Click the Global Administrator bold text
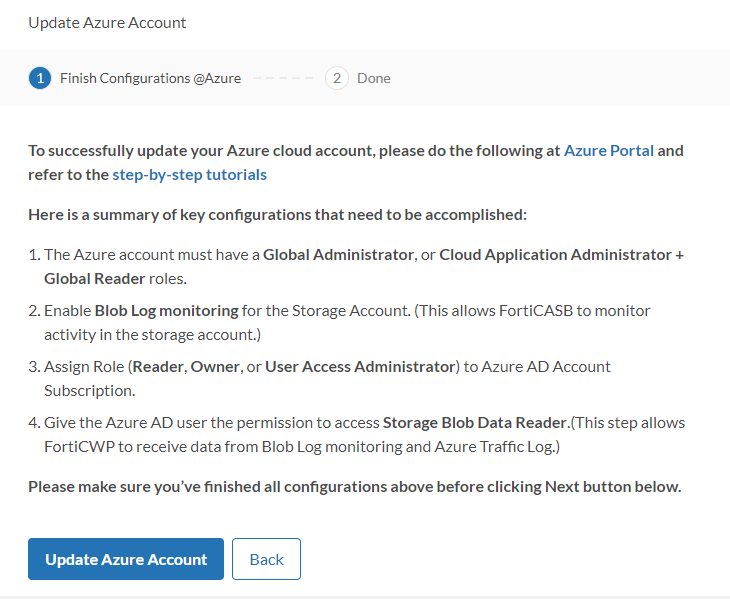This screenshot has width=730, height=599. (338, 255)
